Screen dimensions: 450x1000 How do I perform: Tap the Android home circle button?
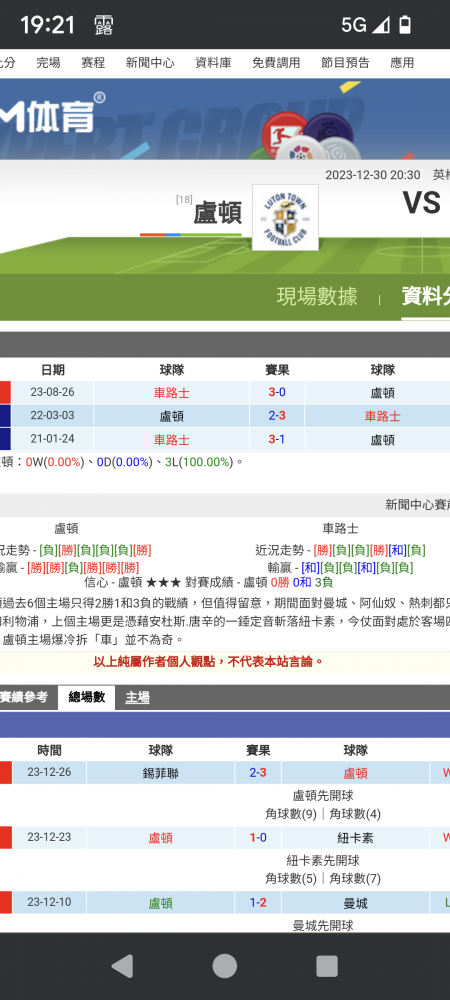224,966
